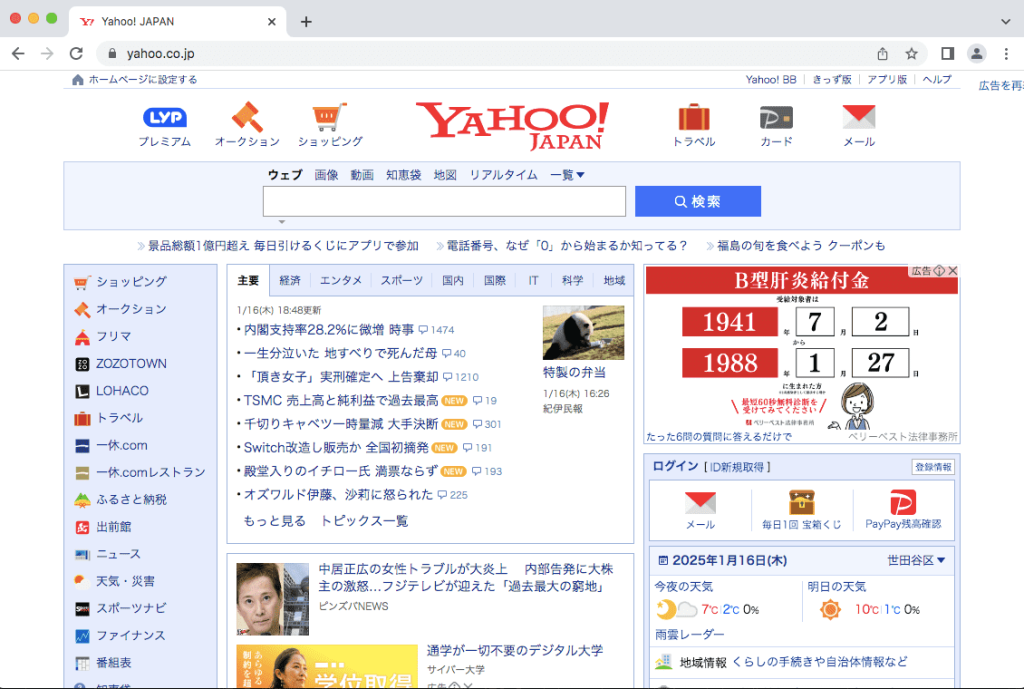Click the browser share icon
This screenshot has height=689, width=1024.
tap(882, 54)
